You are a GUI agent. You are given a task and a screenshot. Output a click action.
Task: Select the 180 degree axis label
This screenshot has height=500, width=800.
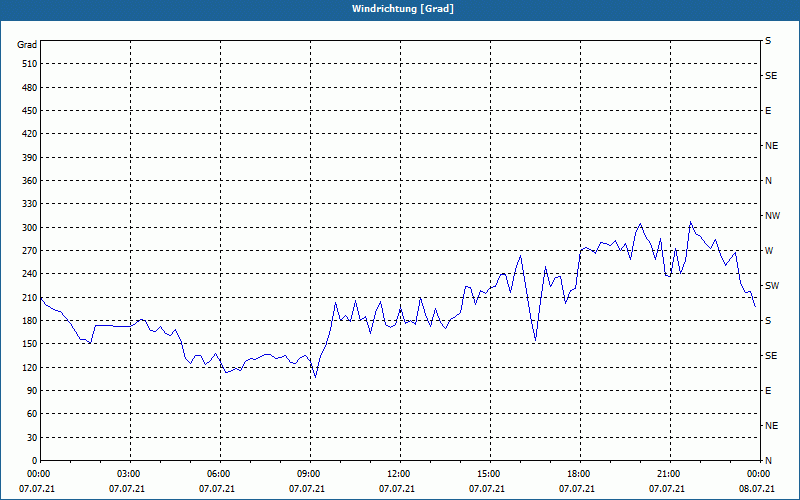30,320
